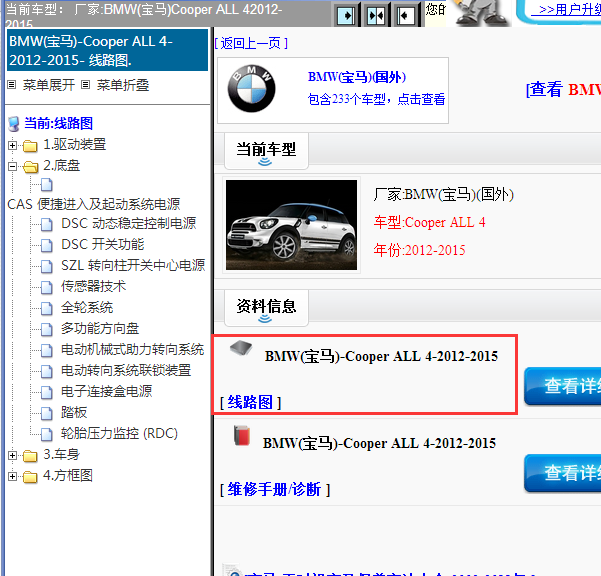Image resolution: width=601 pixels, height=576 pixels.
Task: Click the 菜单展开 list icon
Action: tap(12, 85)
